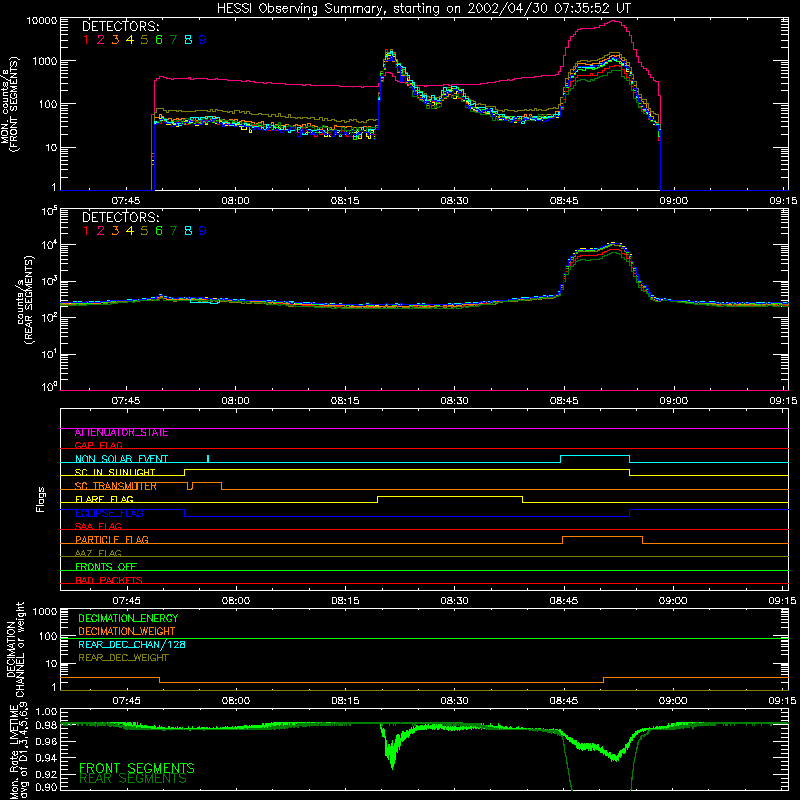
Task: Click the ECLIPSE_FLAG label
Action: 109,513
